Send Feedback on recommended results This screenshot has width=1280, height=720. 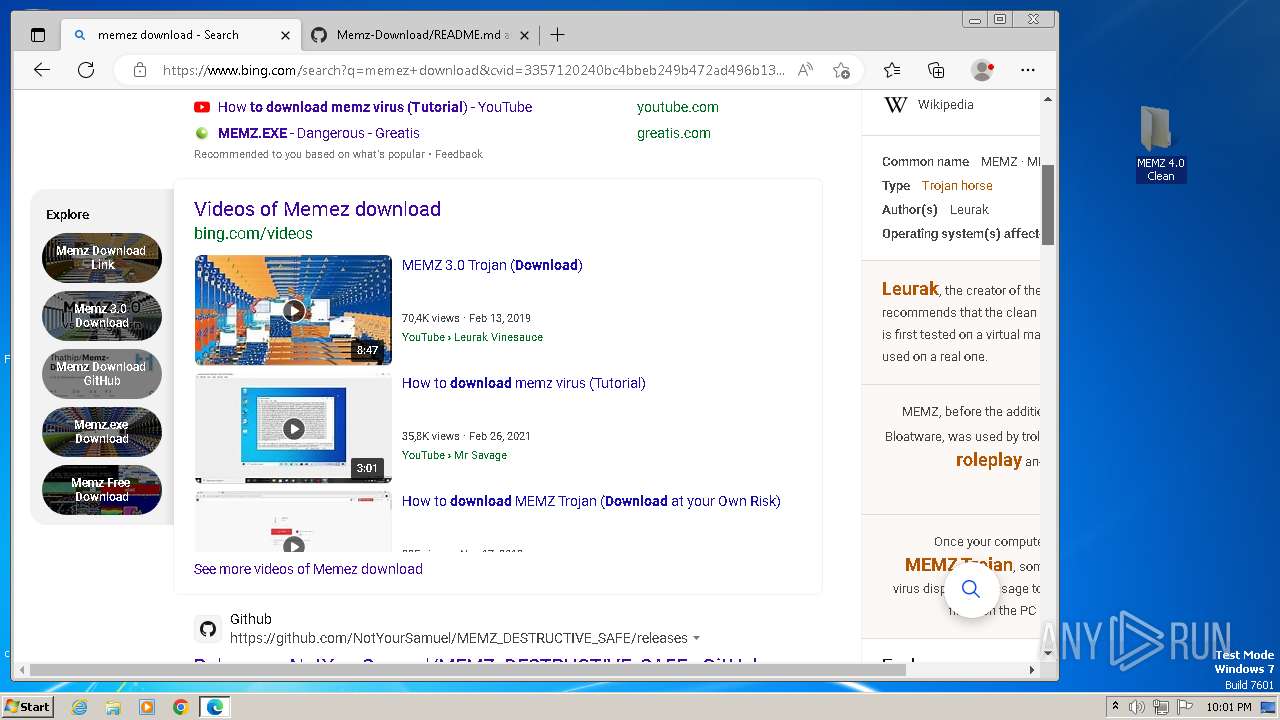click(x=459, y=154)
